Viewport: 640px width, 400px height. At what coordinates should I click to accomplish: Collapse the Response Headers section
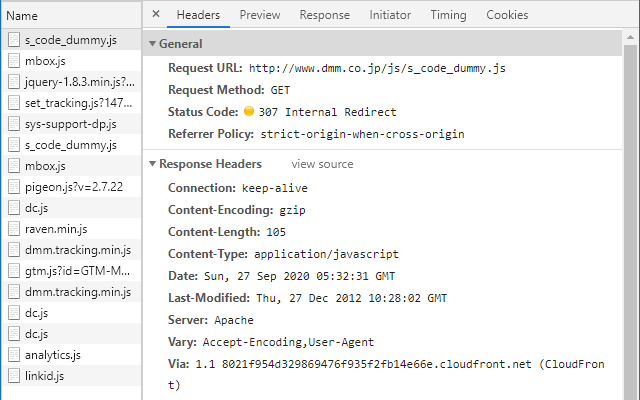[152, 164]
